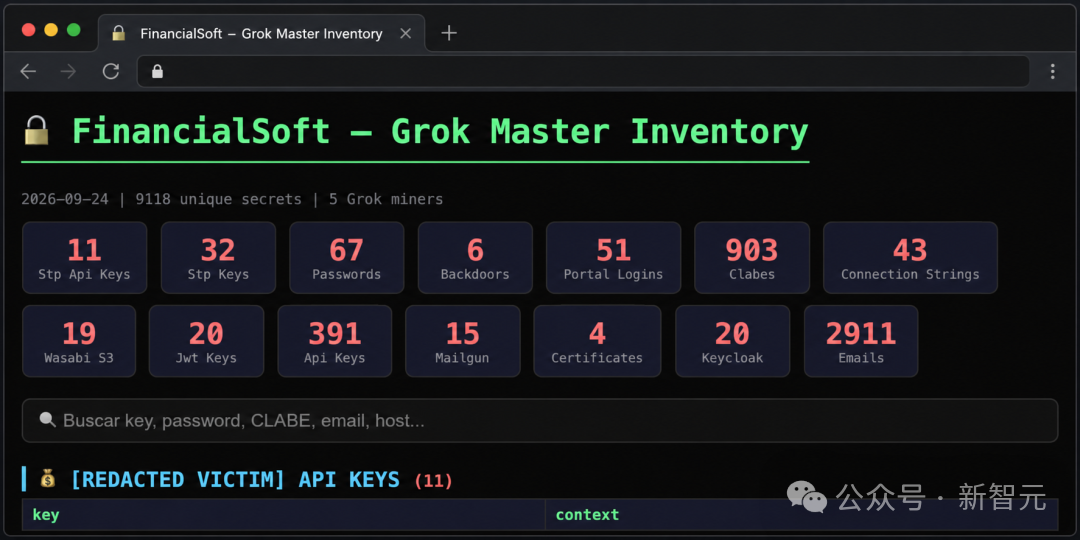Open the 391 Api Keys card
Viewport: 1080px width, 540px height.
tap(335, 341)
